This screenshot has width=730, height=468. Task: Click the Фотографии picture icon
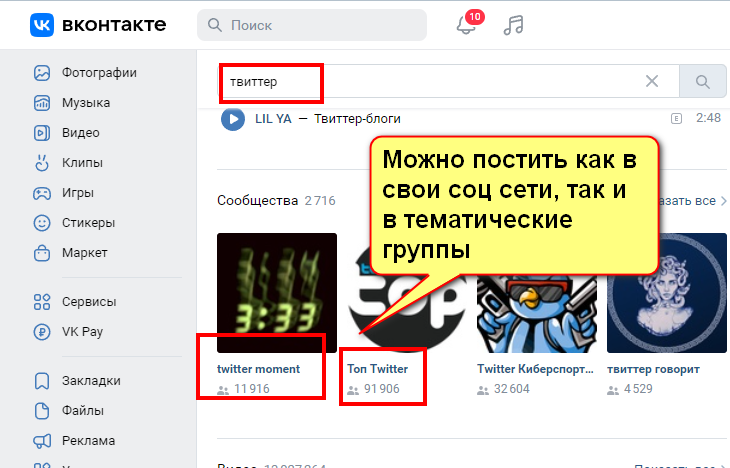42,73
